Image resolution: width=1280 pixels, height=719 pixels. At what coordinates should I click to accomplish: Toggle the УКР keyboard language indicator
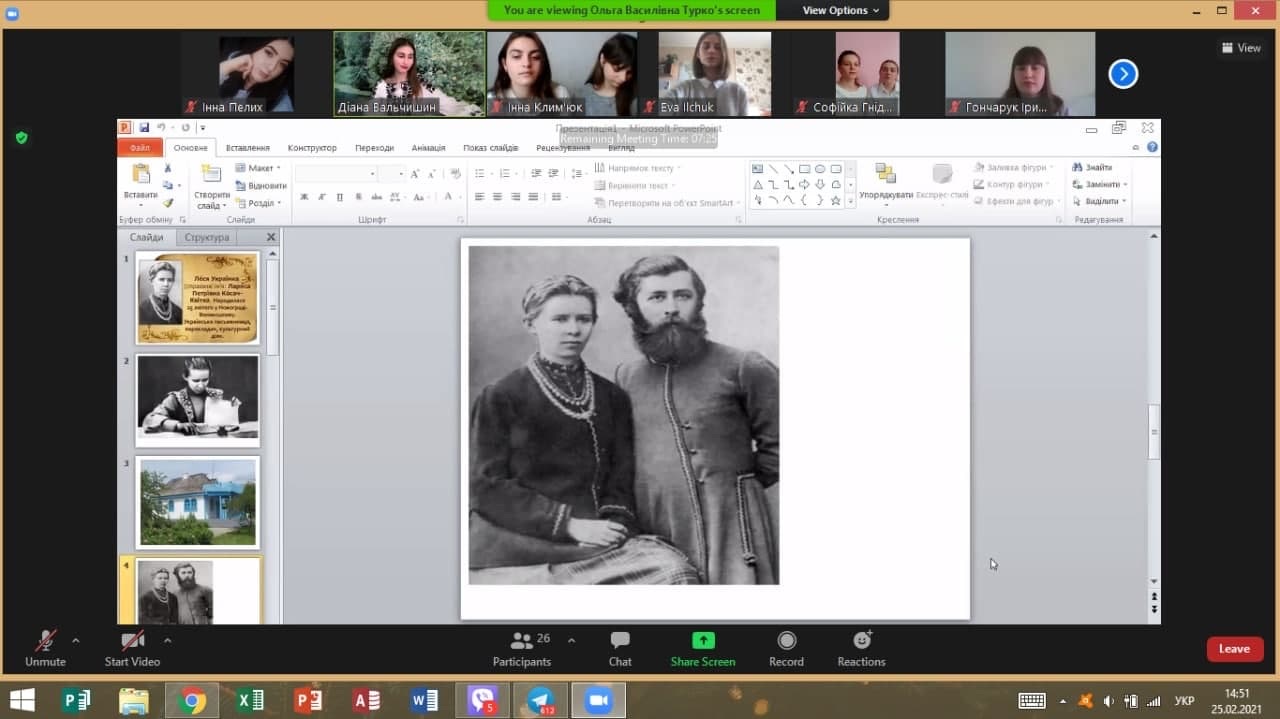(1184, 701)
